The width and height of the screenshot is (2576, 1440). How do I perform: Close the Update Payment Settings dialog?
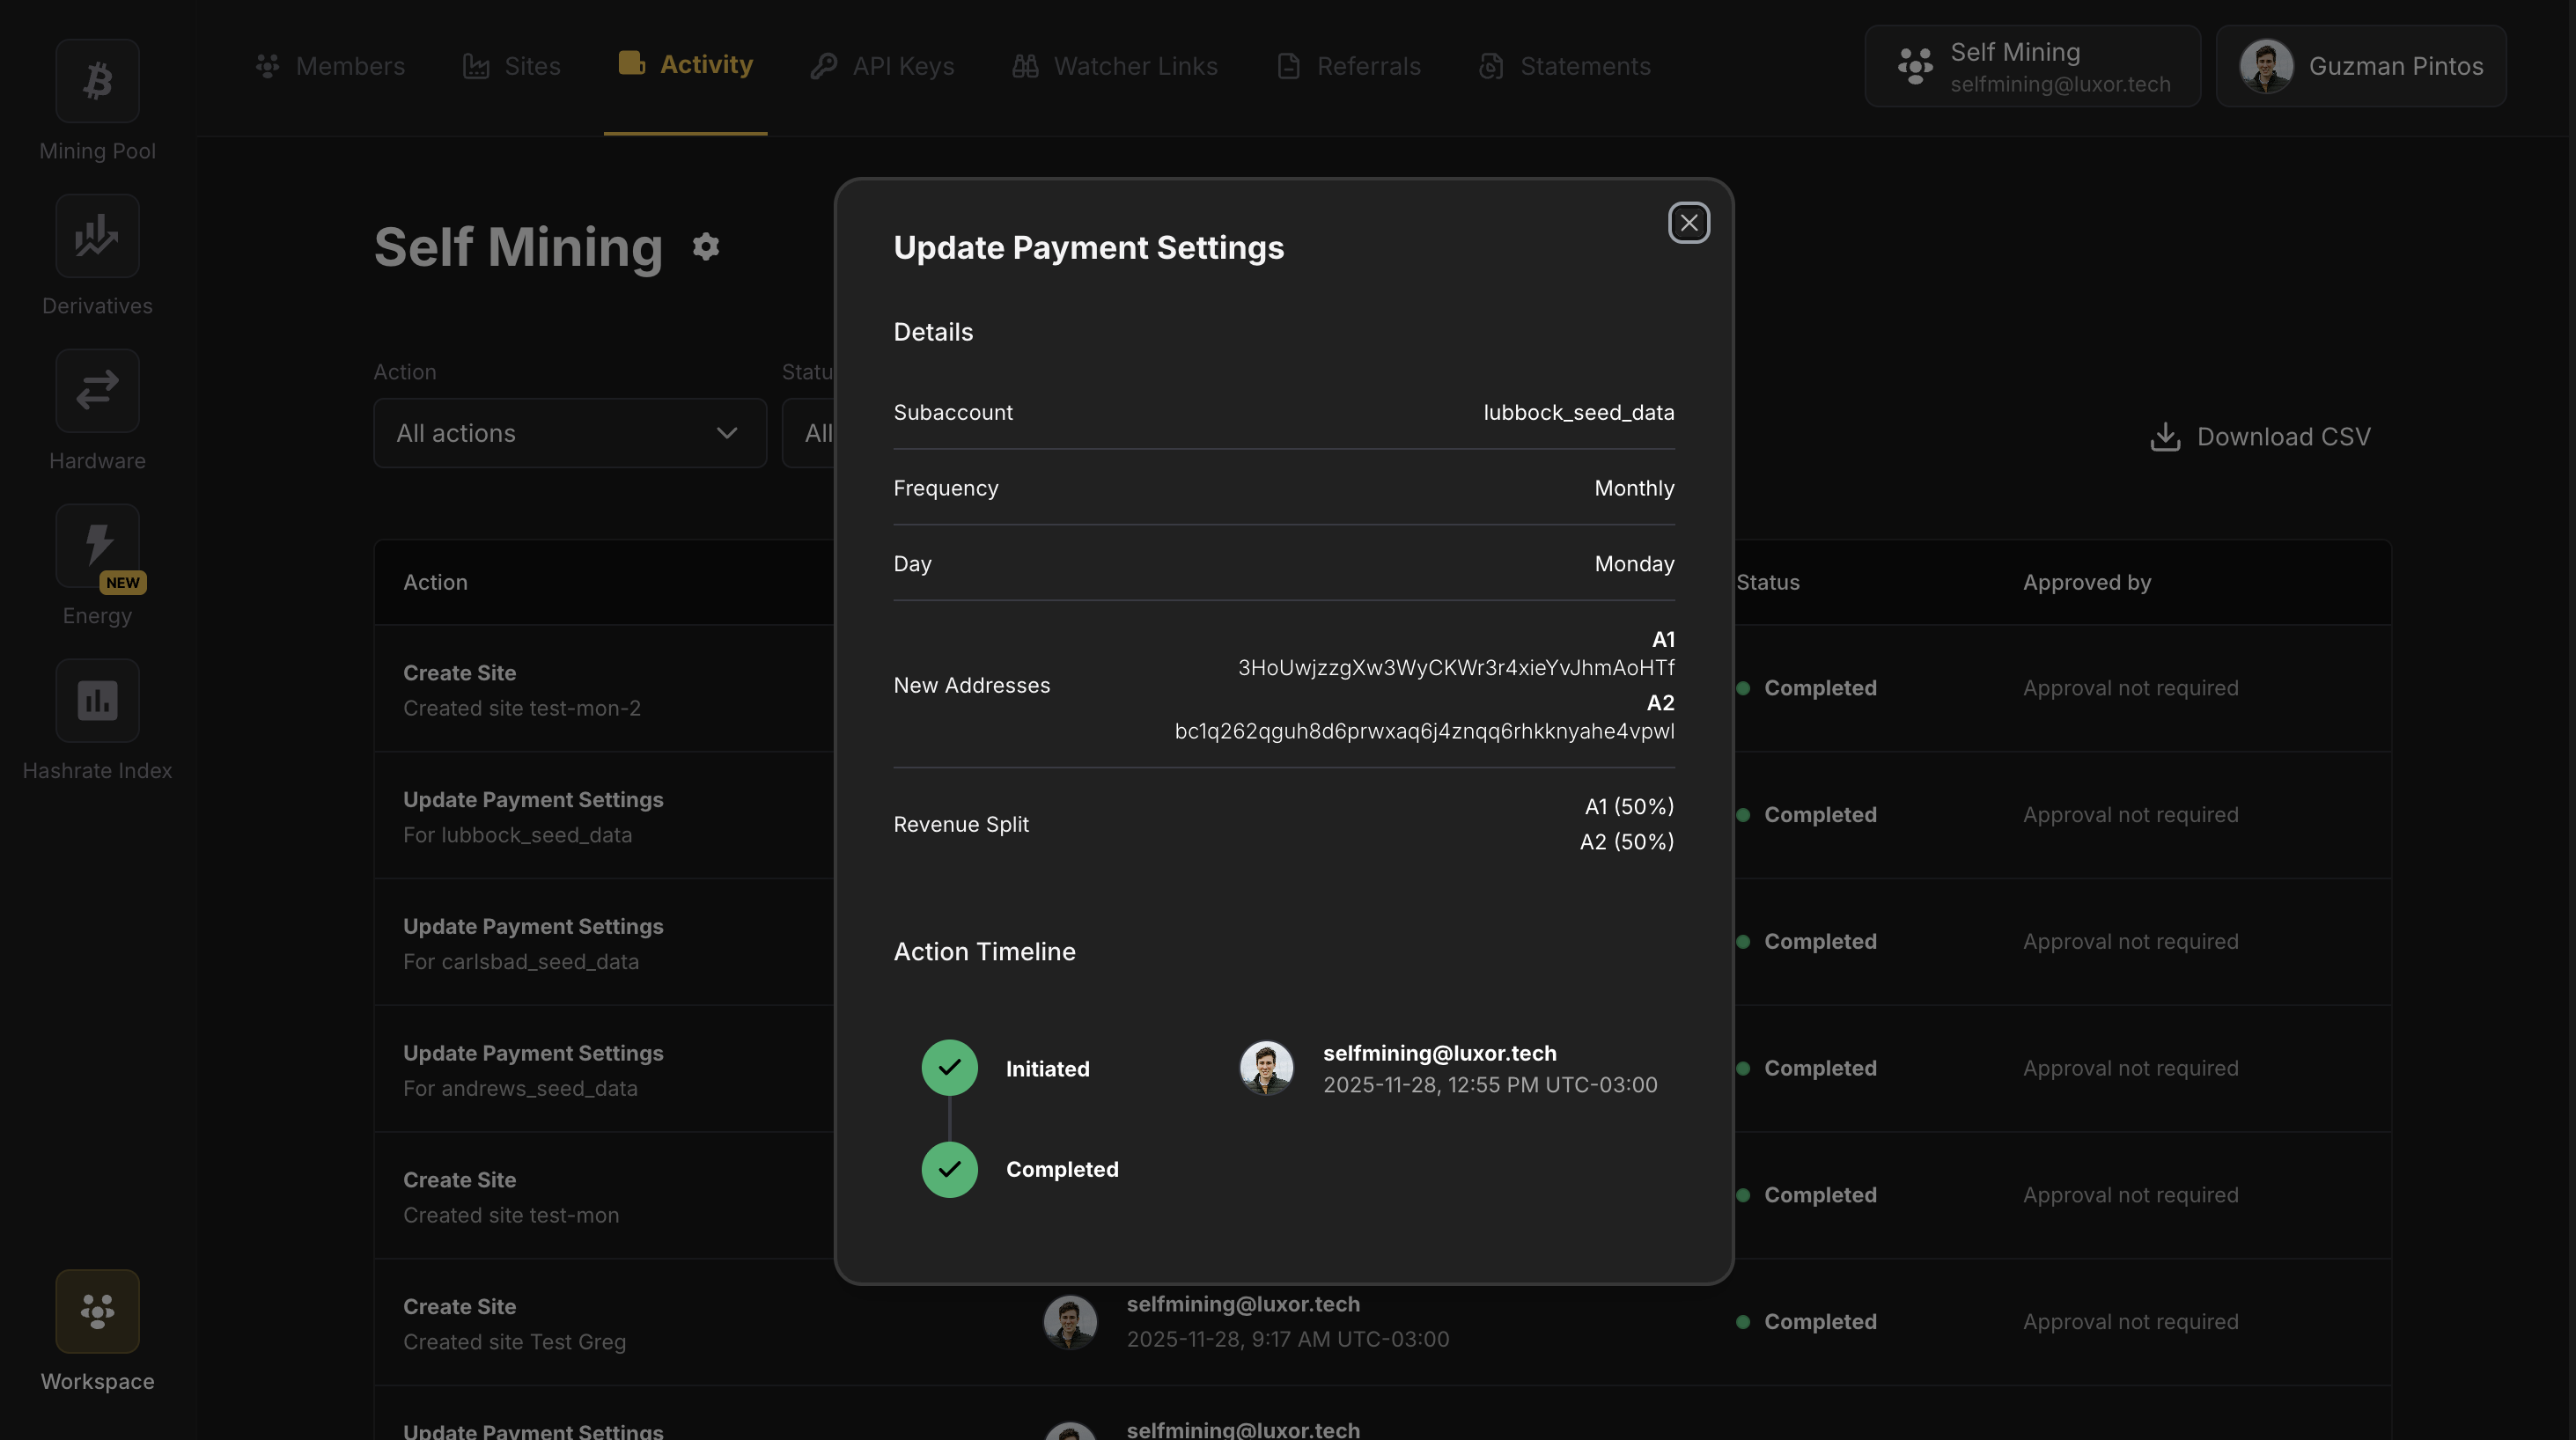click(1689, 222)
